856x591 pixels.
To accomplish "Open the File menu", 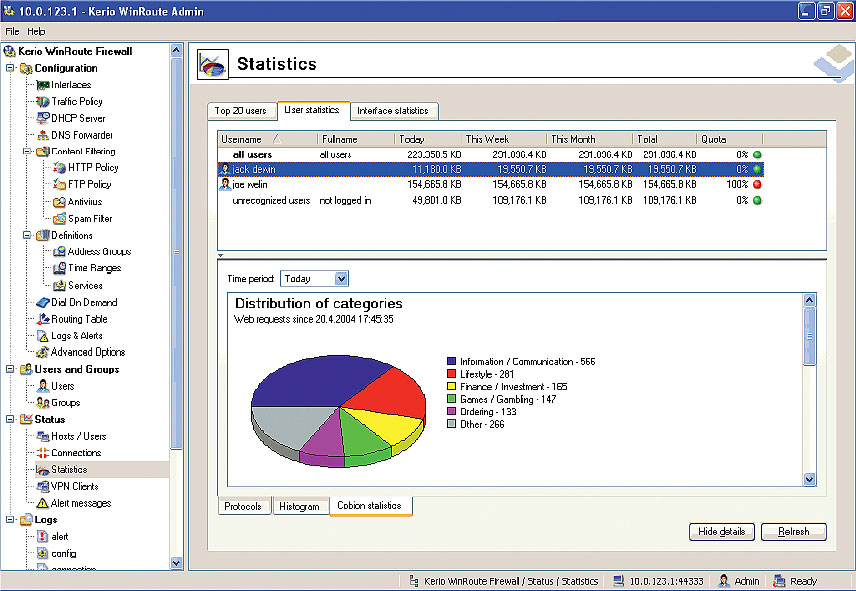I will coord(12,32).
